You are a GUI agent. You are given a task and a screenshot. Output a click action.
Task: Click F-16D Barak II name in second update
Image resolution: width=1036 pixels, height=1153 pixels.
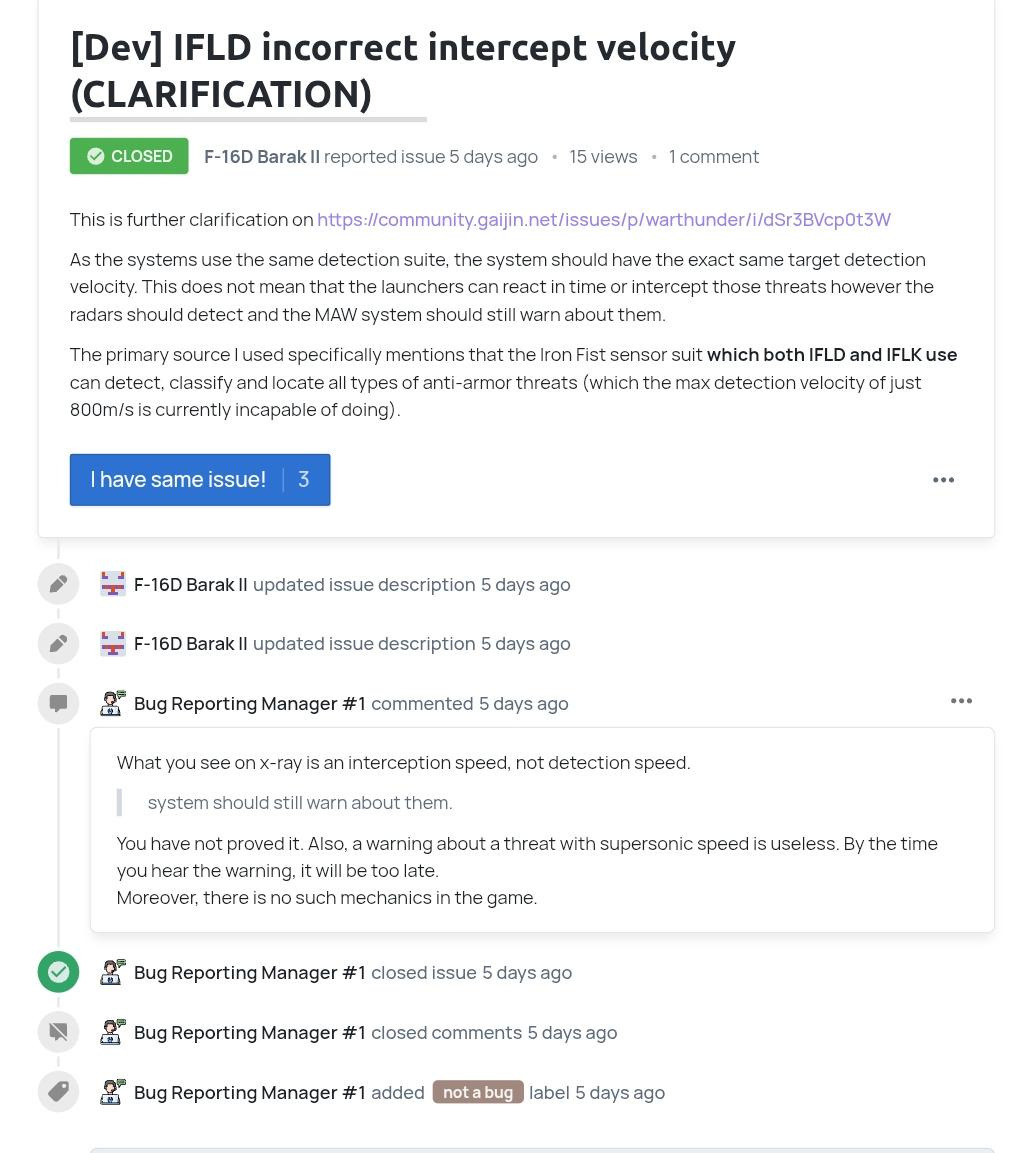tap(190, 643)
